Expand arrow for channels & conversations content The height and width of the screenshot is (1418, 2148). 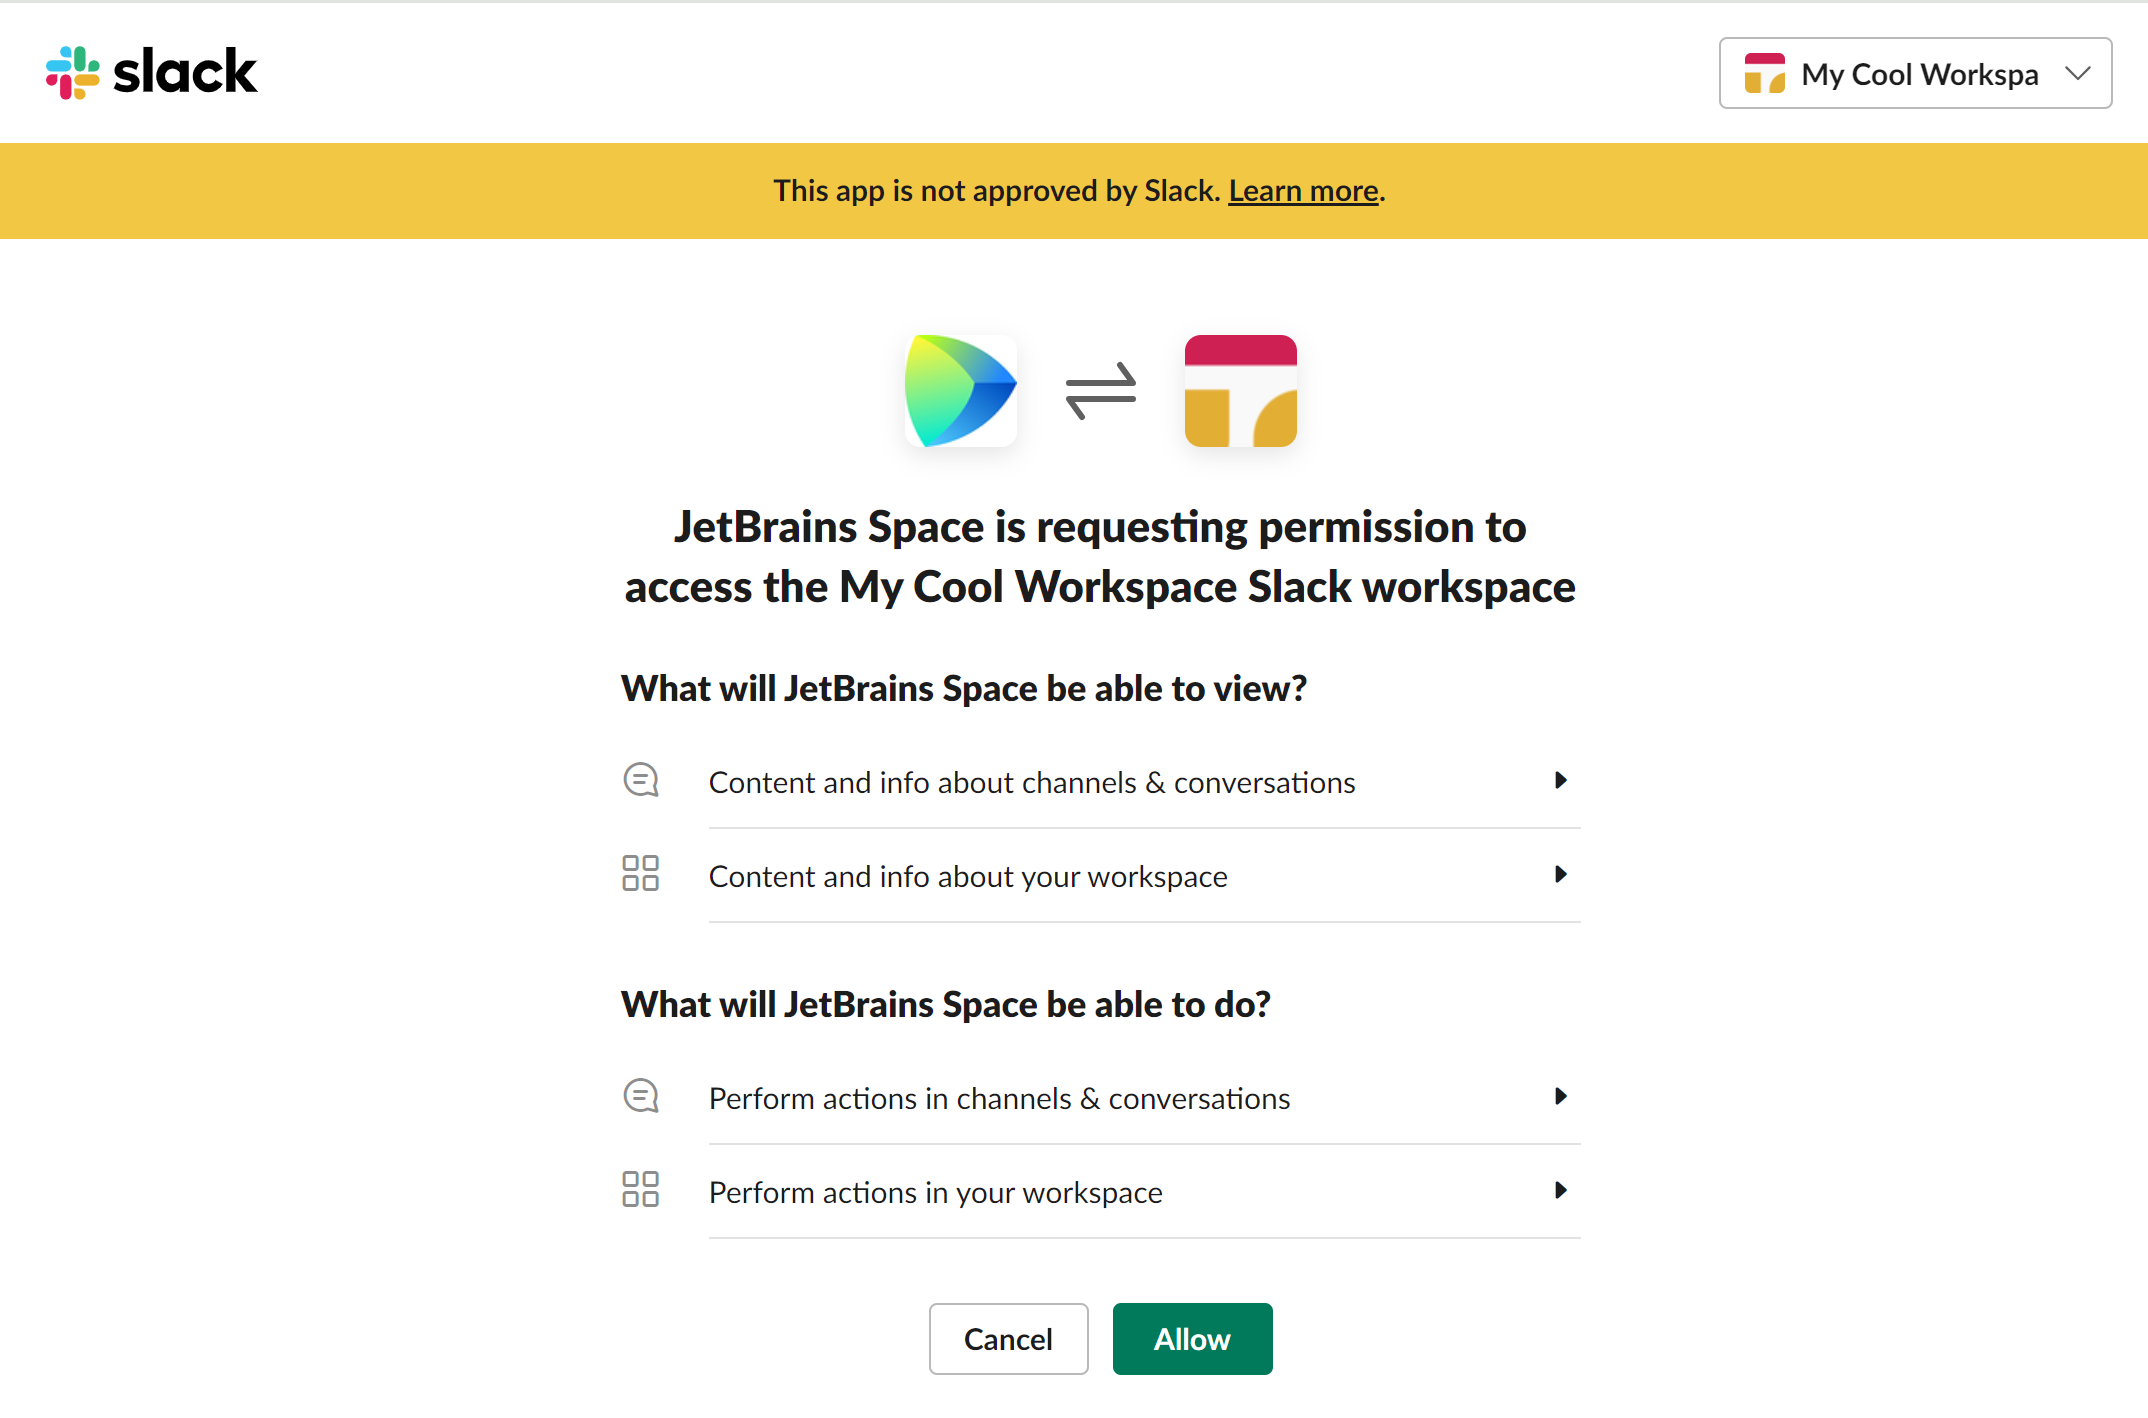1560,780
